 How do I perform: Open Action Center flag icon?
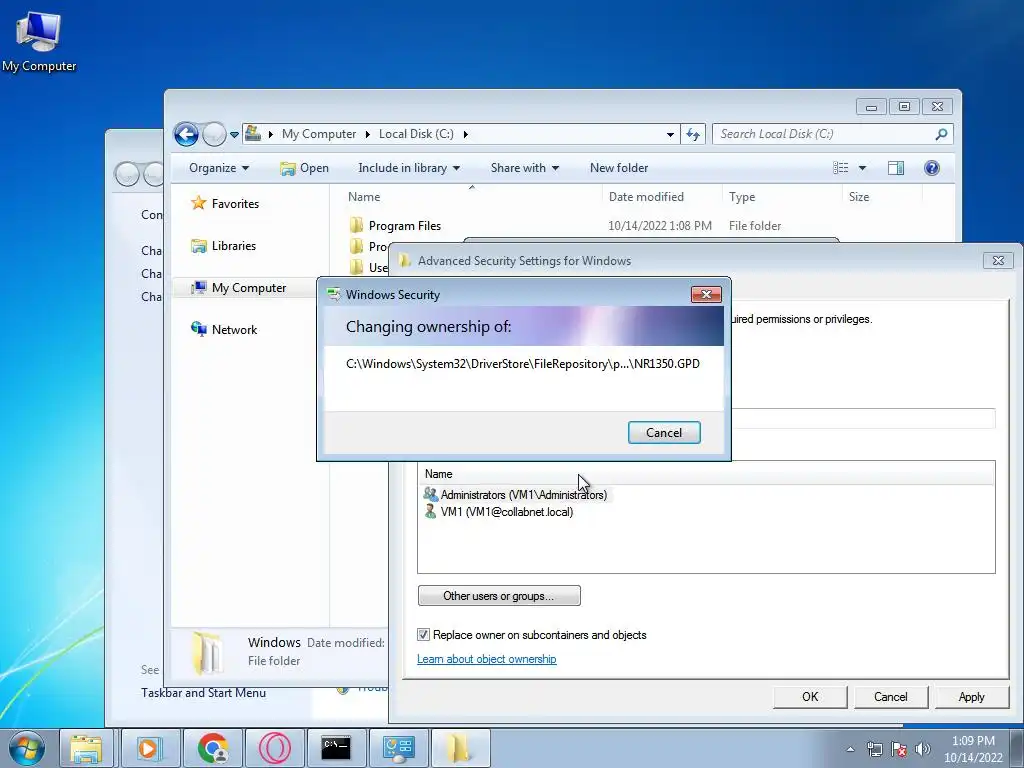tap(899, 749)
